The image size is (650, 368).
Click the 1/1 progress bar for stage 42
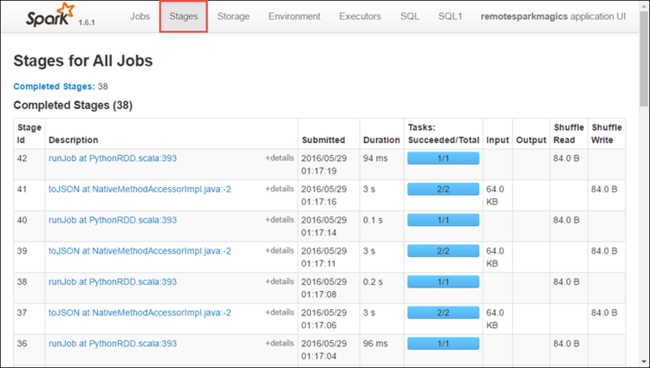(x=443, y=158)
